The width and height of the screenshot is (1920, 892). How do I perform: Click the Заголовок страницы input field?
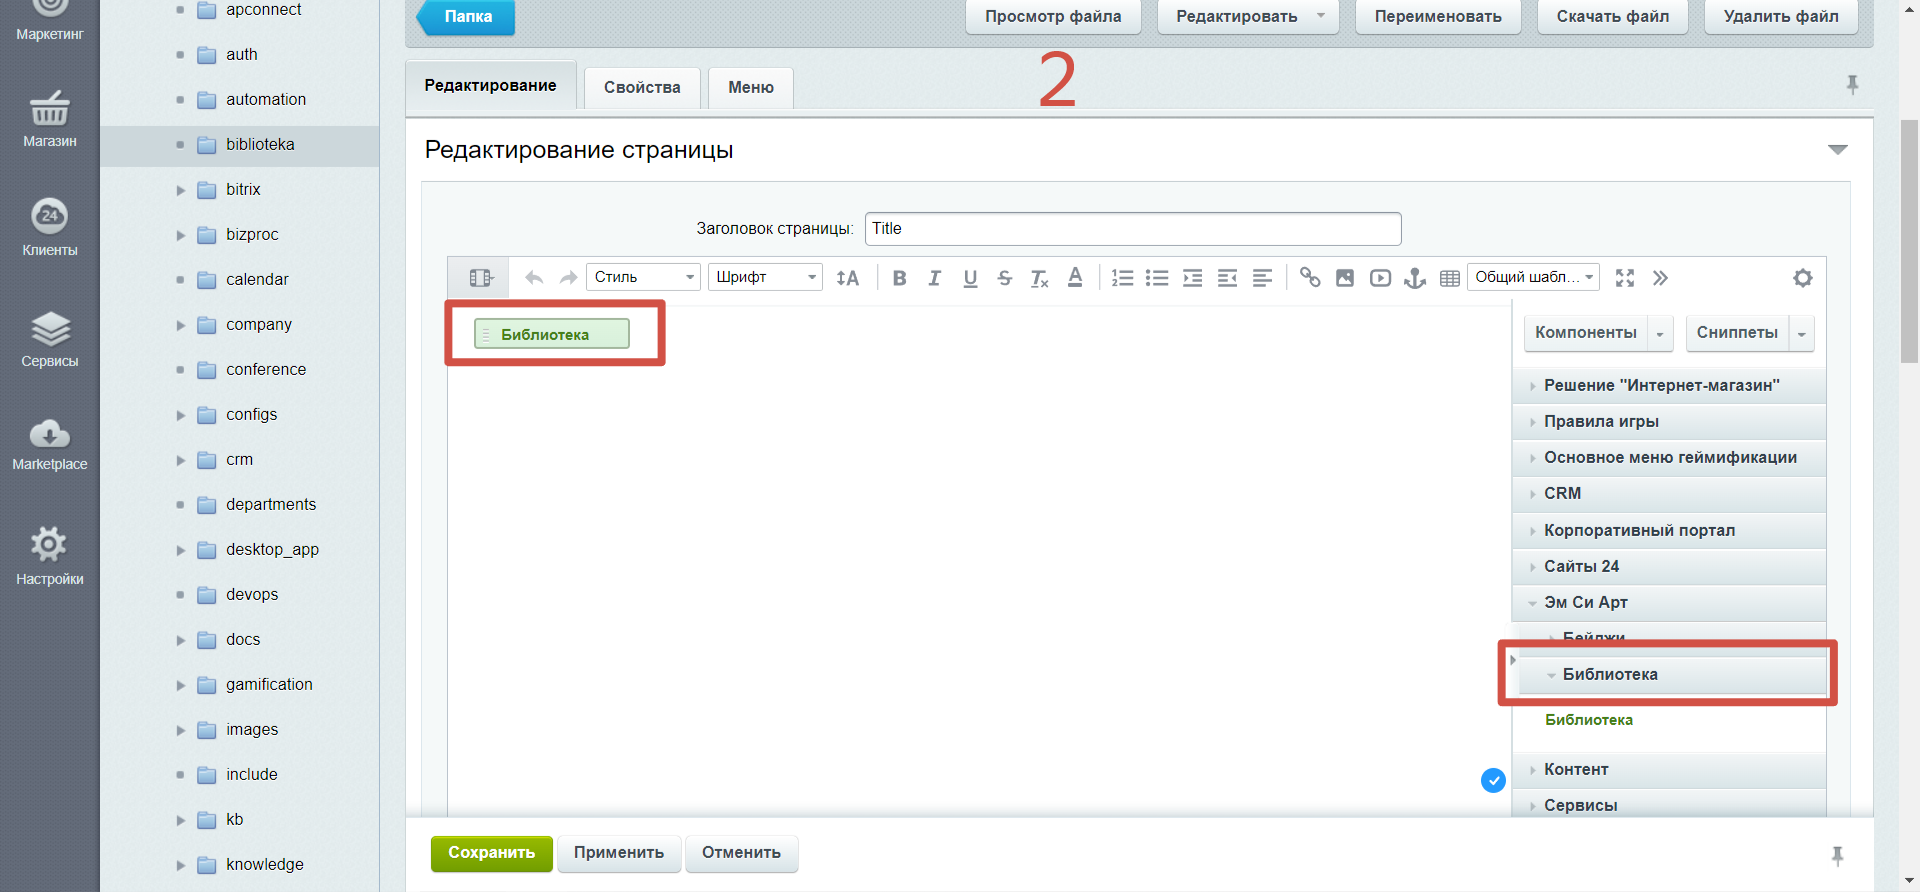pyautogui.click(x=1132, y=229)
